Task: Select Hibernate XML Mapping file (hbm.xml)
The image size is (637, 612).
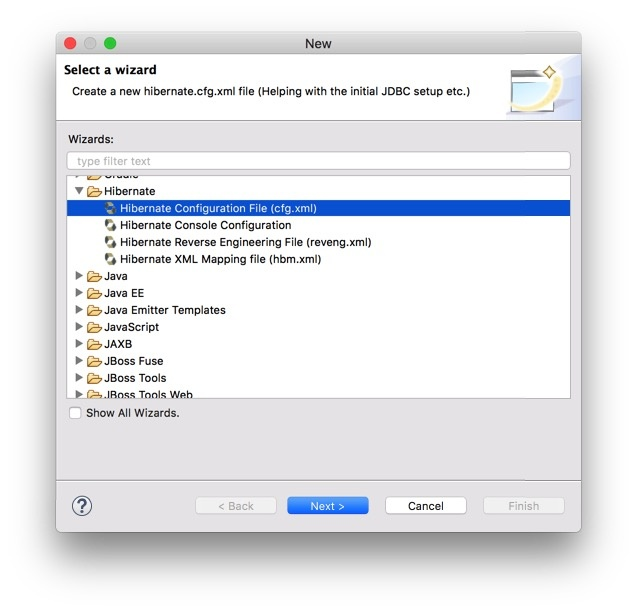Action: [221, 259]
